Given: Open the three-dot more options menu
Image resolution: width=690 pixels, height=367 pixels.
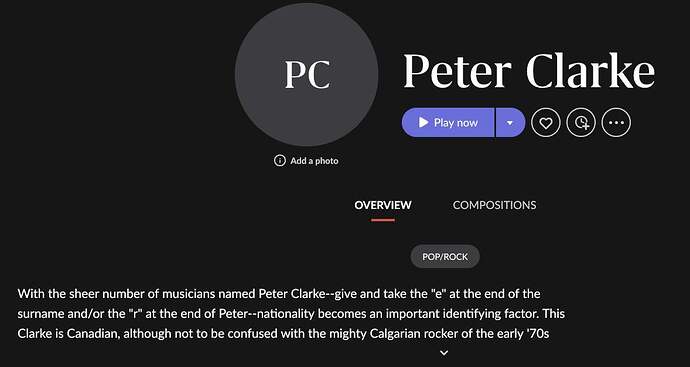Looking at the screenshot, I should tap(616, 122).
